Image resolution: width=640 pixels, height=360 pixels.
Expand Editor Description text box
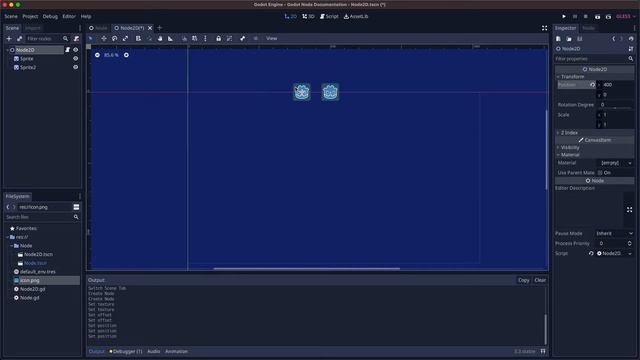coord(629,210)
